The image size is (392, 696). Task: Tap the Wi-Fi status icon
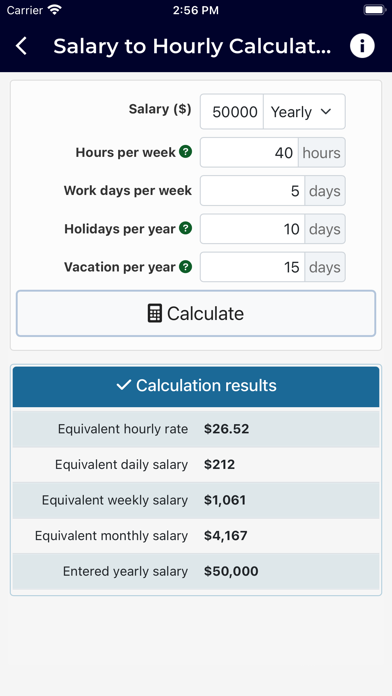click(x=55, y=10)
